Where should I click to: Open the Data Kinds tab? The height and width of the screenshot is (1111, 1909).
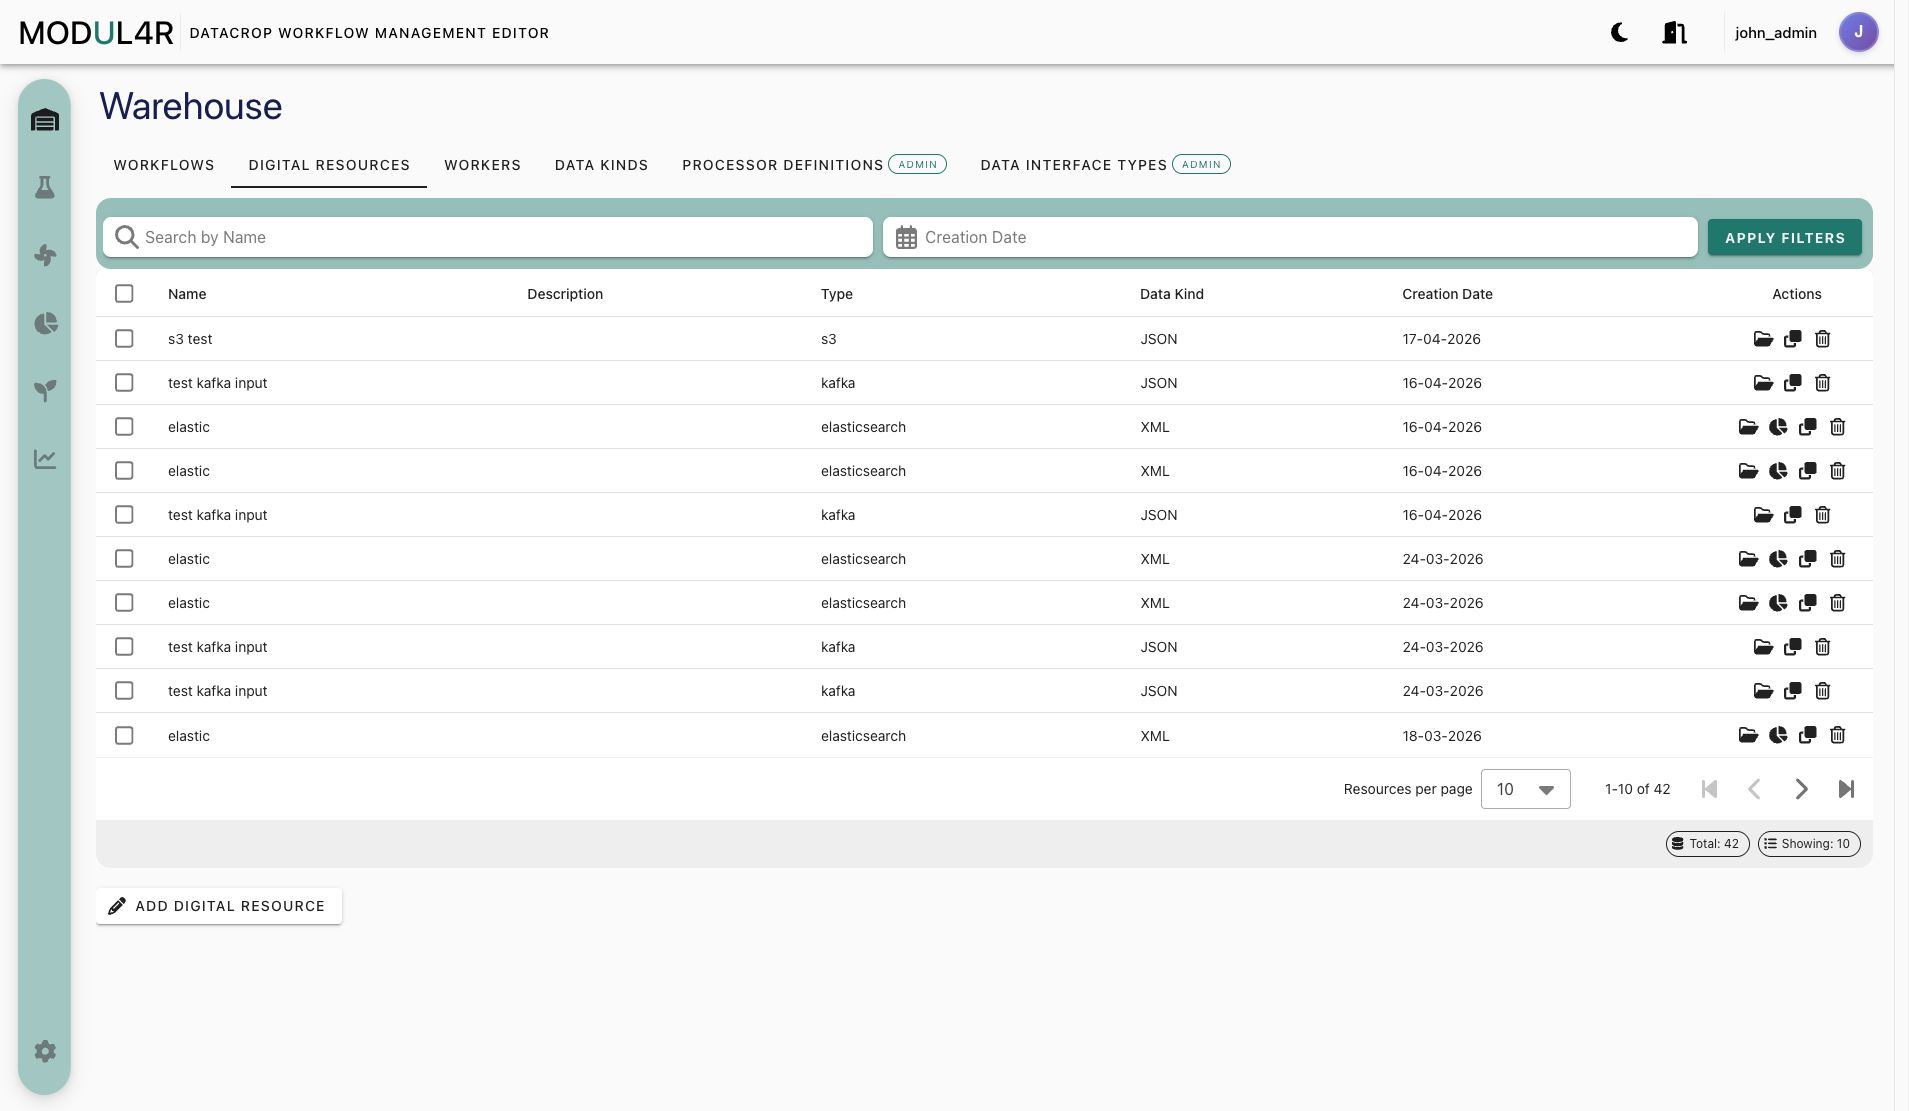601,165
